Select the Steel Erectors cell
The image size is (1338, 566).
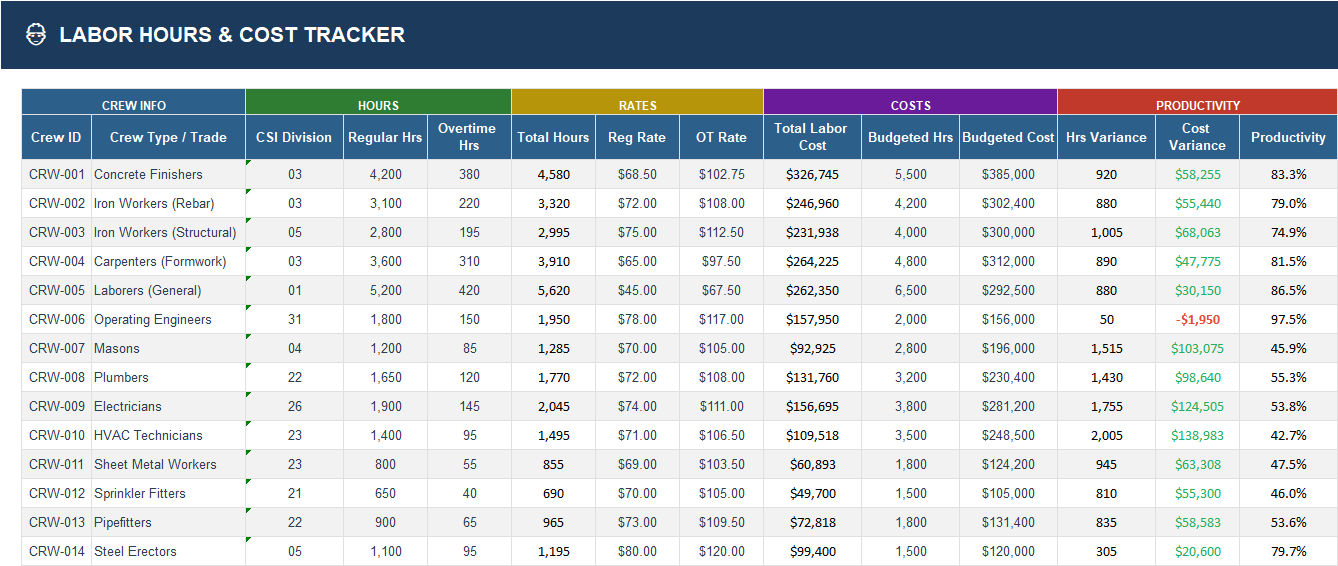(168, 551)
